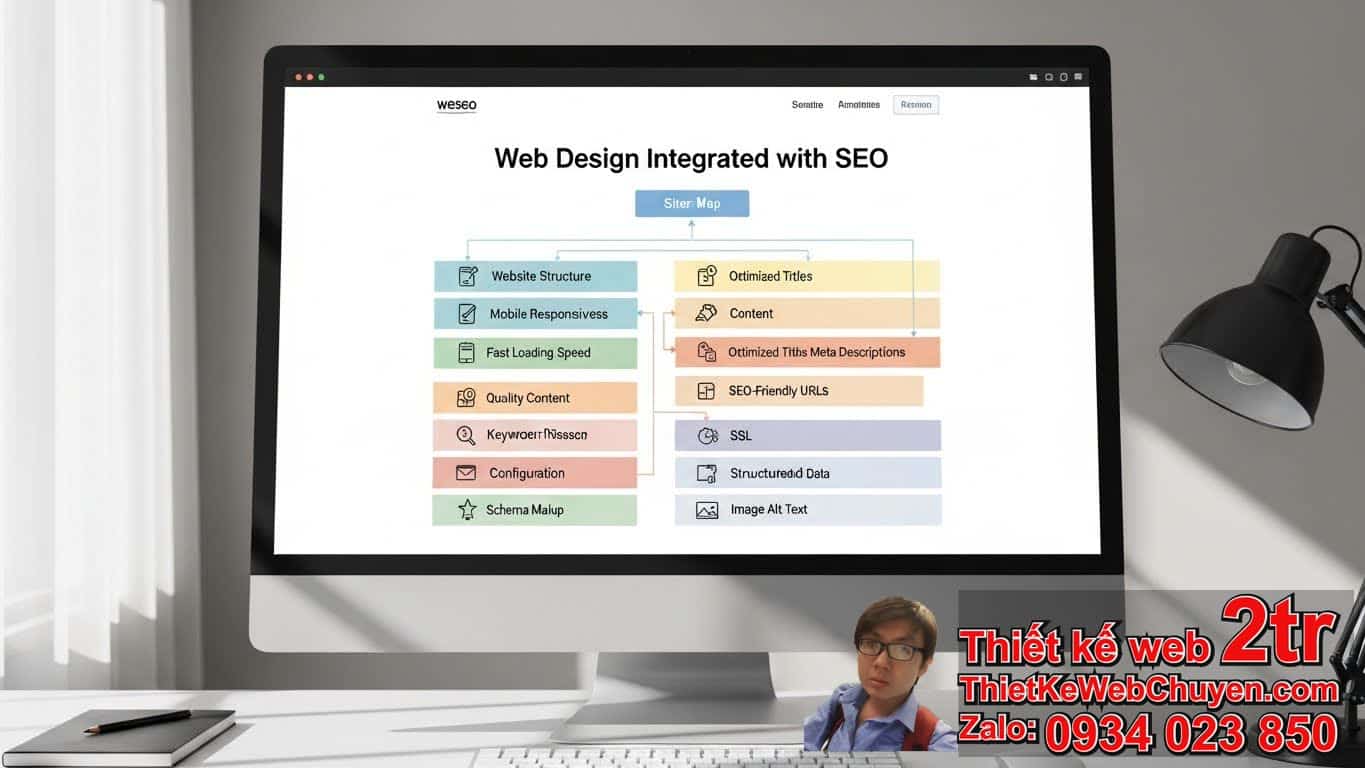The height and width of the screenshot is (768, 1365).
Task: Open the middle navigation menu link
Action: pyautogui.click(x=859, y=105)
